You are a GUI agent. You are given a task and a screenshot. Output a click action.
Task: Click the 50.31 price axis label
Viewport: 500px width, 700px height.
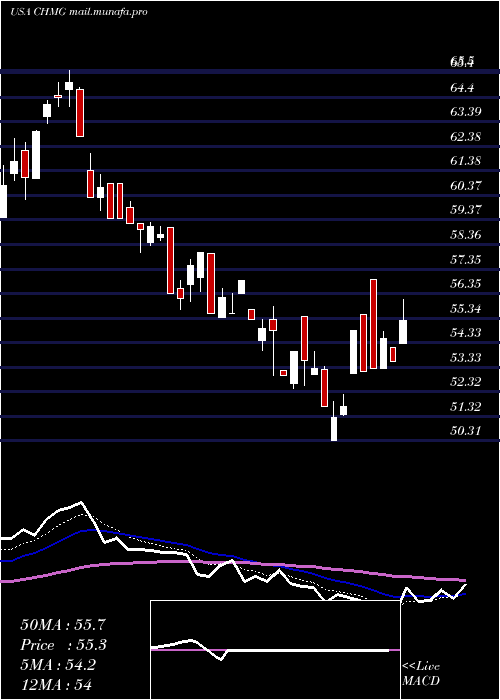(465, 431)
